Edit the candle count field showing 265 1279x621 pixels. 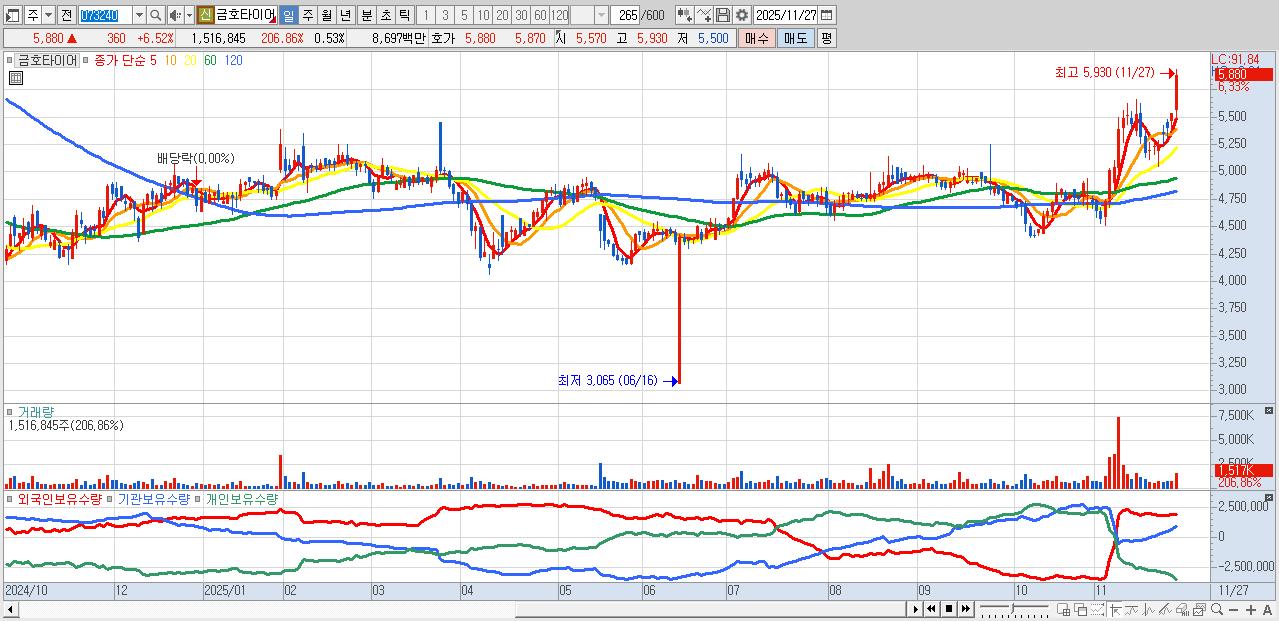pyautogui.click(x=627, y=15)
